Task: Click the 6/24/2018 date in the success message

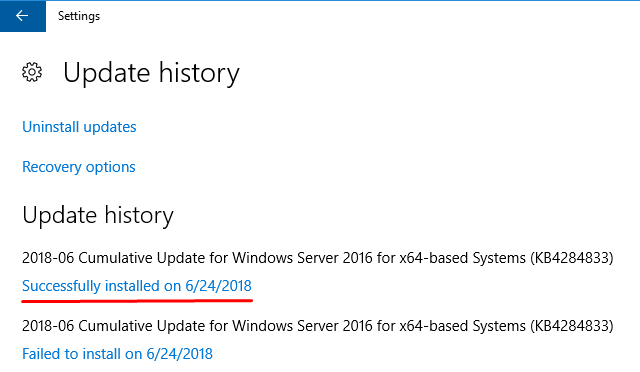Action: click(218, 286)
